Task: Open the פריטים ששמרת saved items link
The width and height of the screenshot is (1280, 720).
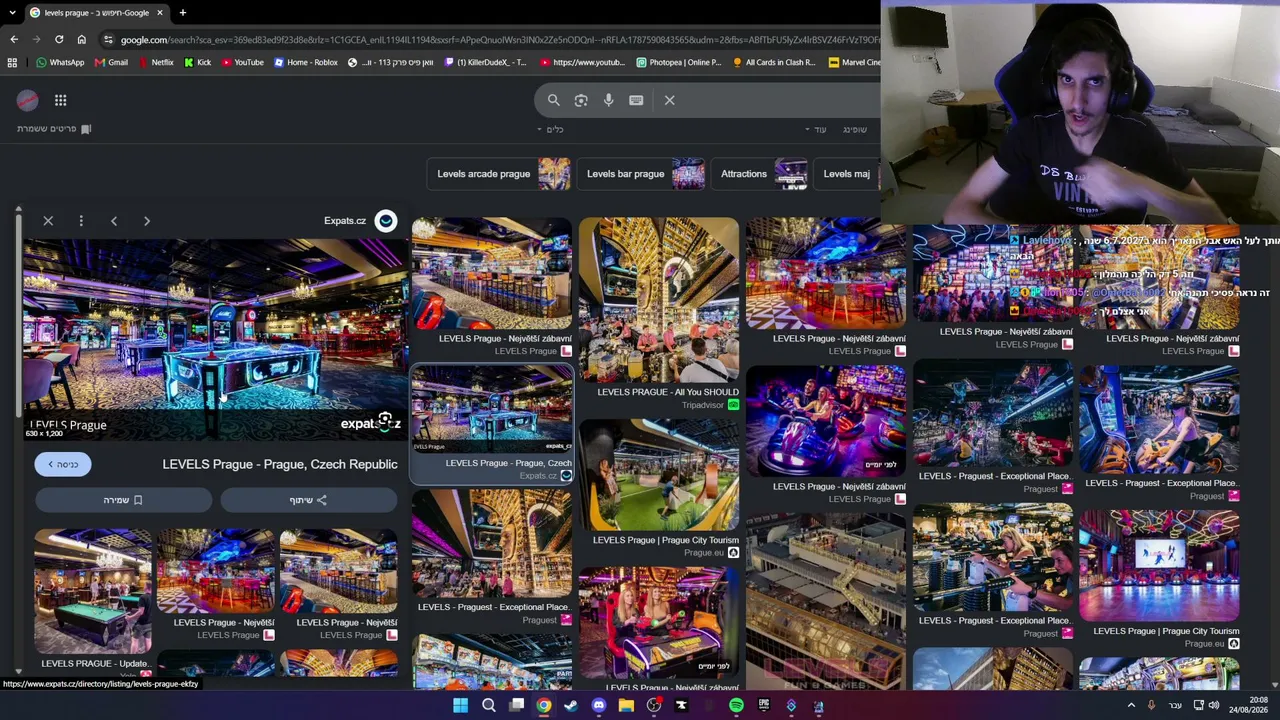Action: 54,129
